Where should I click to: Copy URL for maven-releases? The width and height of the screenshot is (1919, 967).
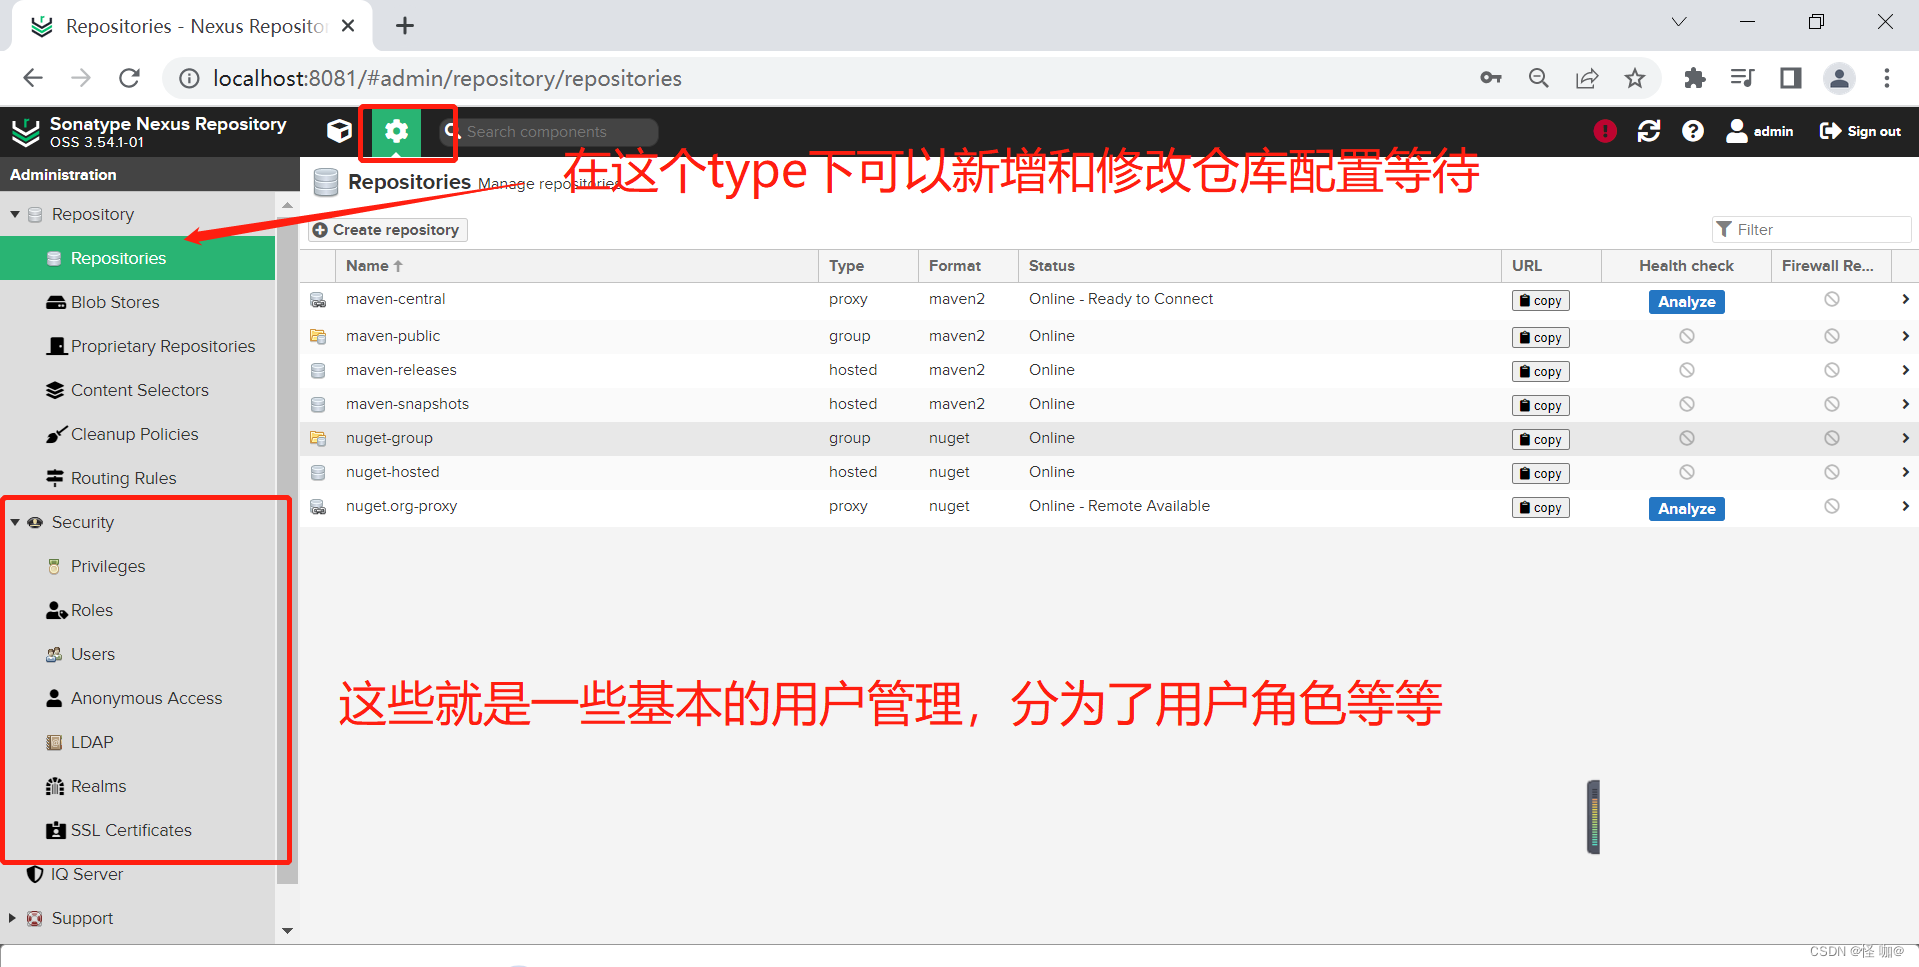click(x=1541, y=372)
